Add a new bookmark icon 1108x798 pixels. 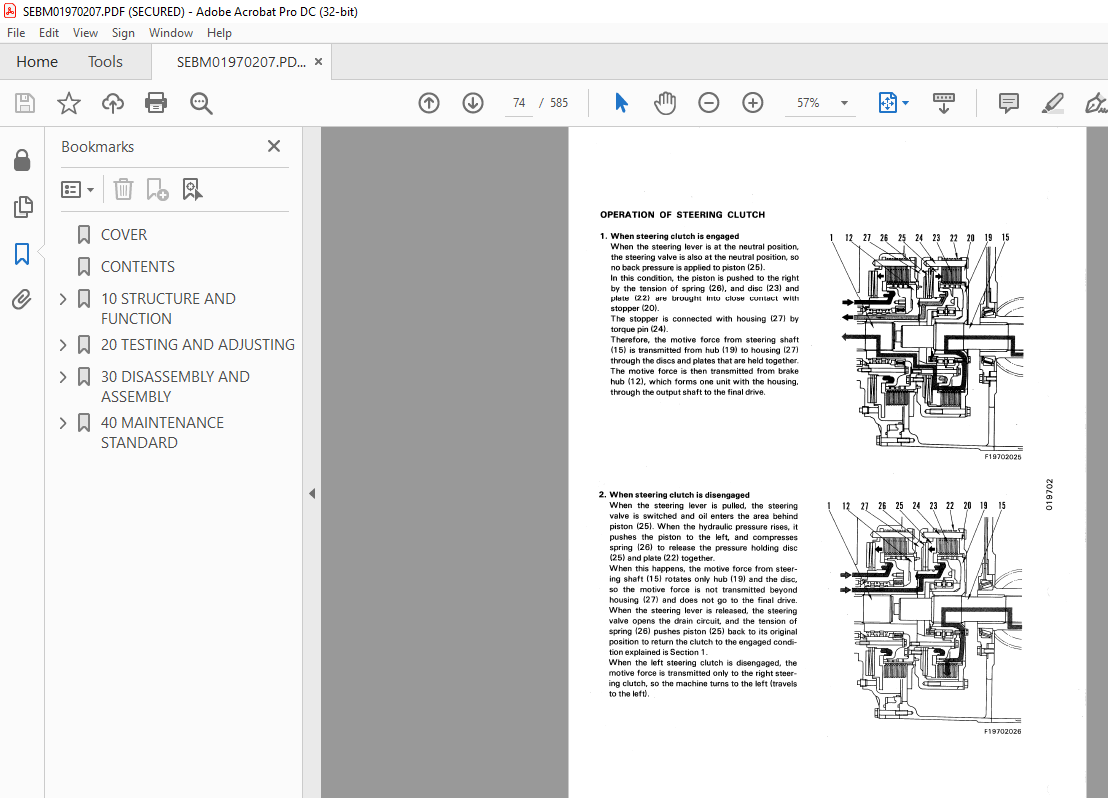pyautogui.click(x=157, y=189)
